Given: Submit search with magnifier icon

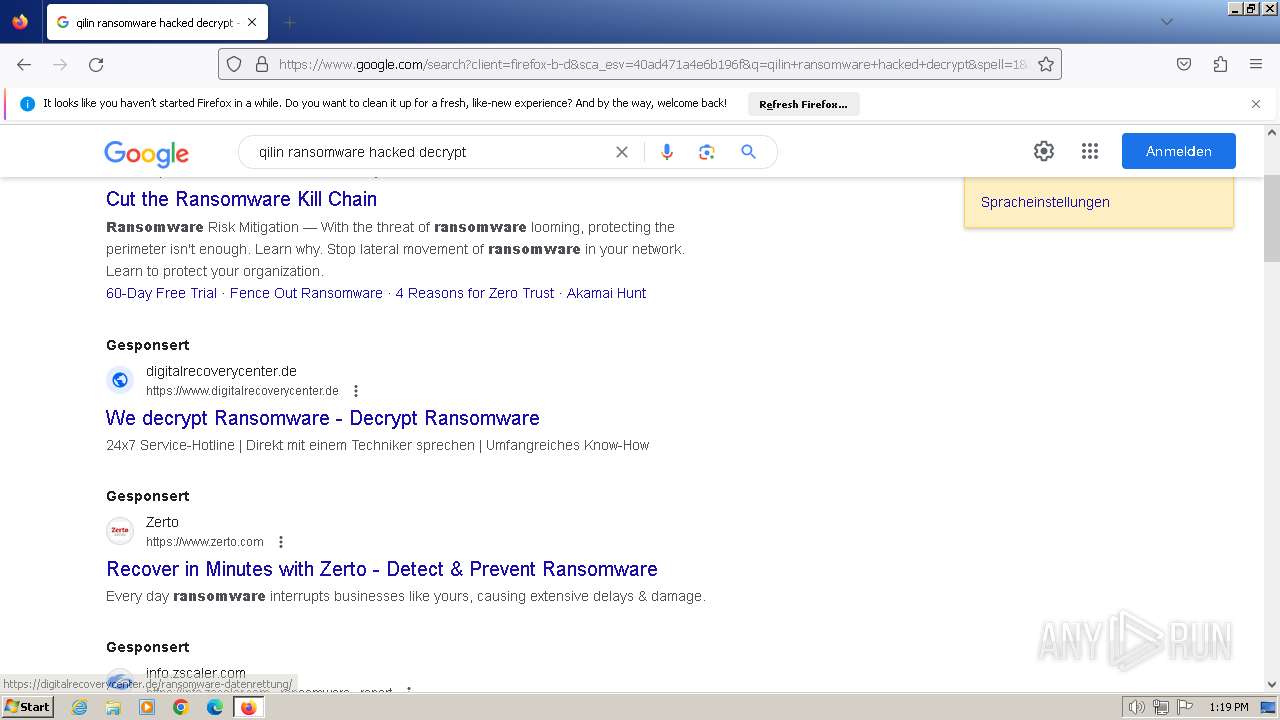Looking at the screenshot, I should pyautogui.click(x=748, y=152).
